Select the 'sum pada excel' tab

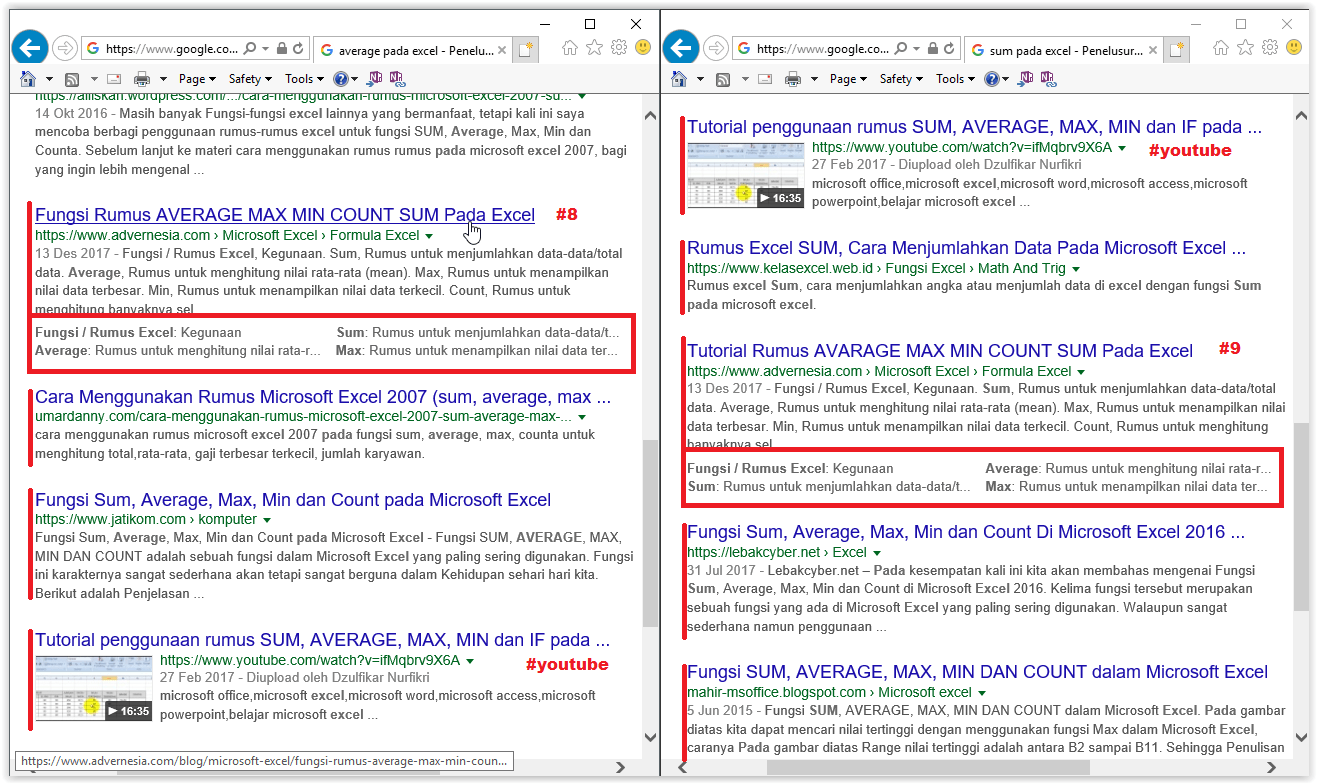tap(1063, 50)
